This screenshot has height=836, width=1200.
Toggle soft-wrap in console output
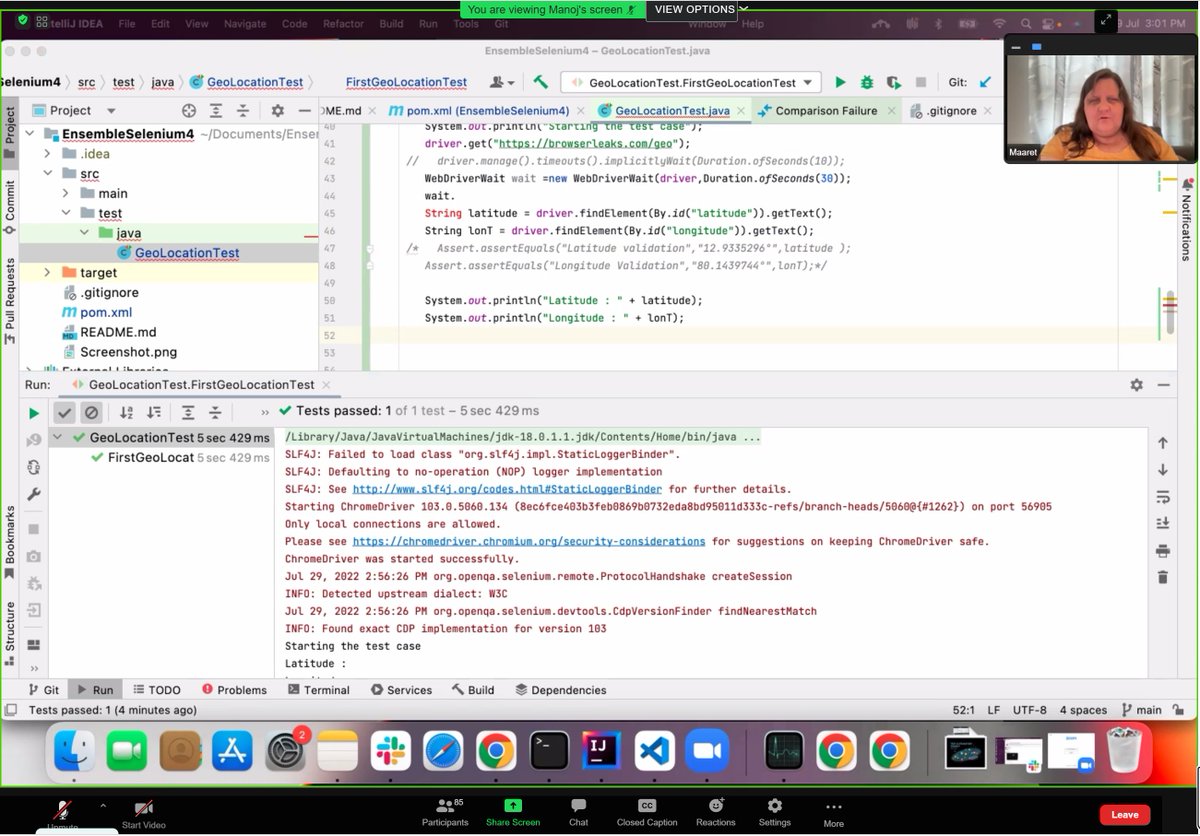(1162, 497)
